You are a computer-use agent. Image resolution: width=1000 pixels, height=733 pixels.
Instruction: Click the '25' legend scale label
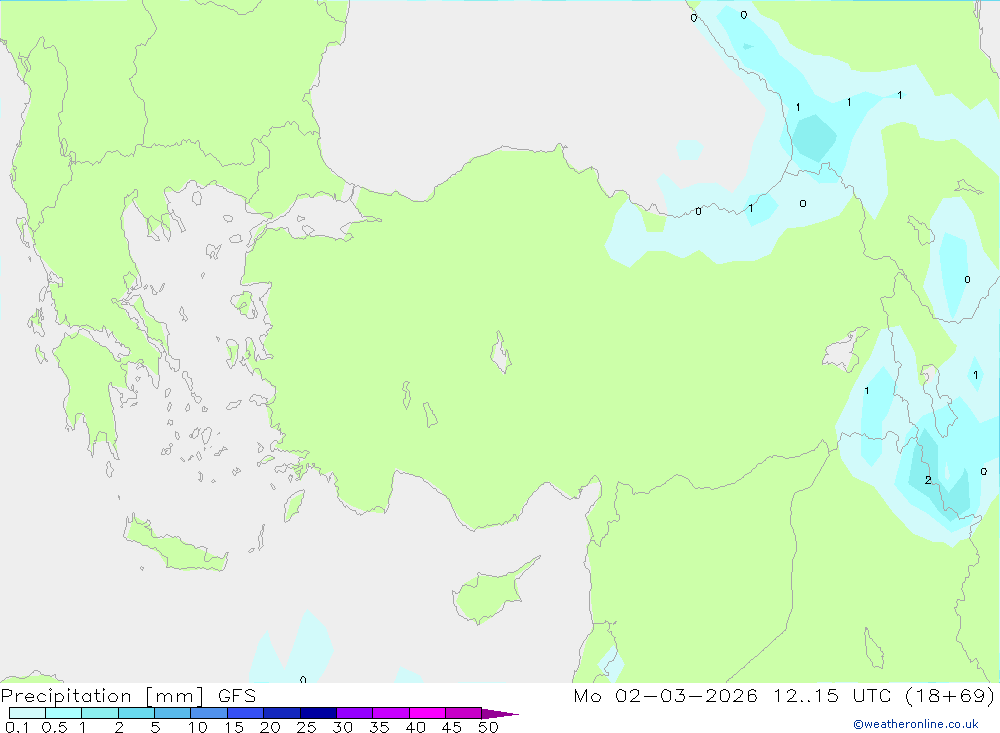(x=306, y=727)
